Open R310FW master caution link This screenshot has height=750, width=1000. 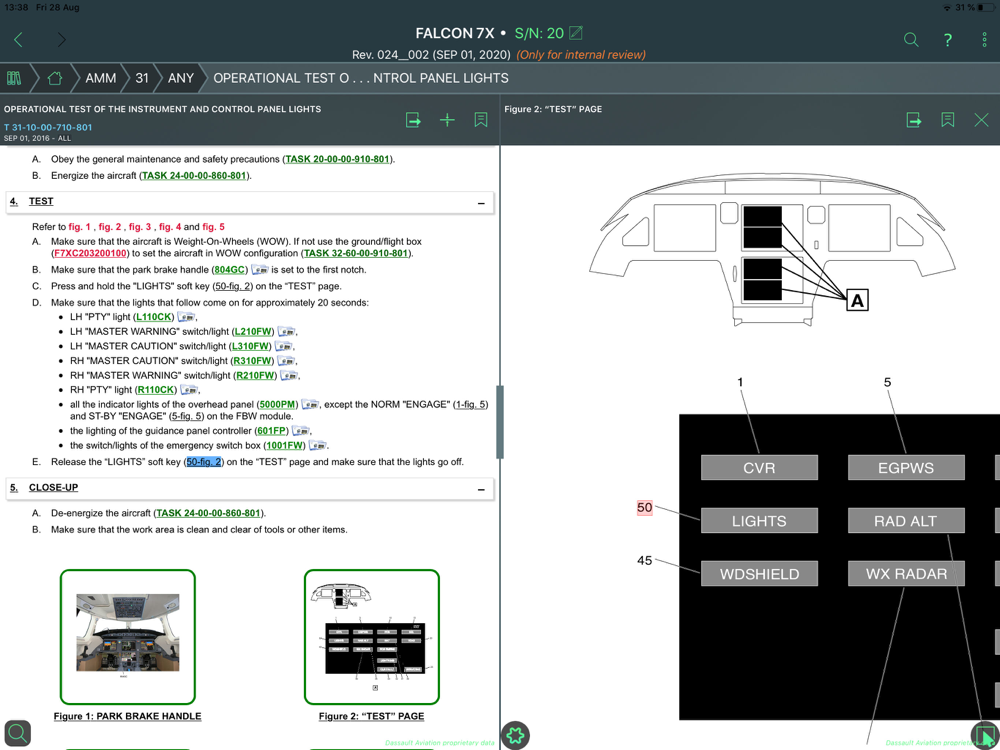(x=253, y=361)
